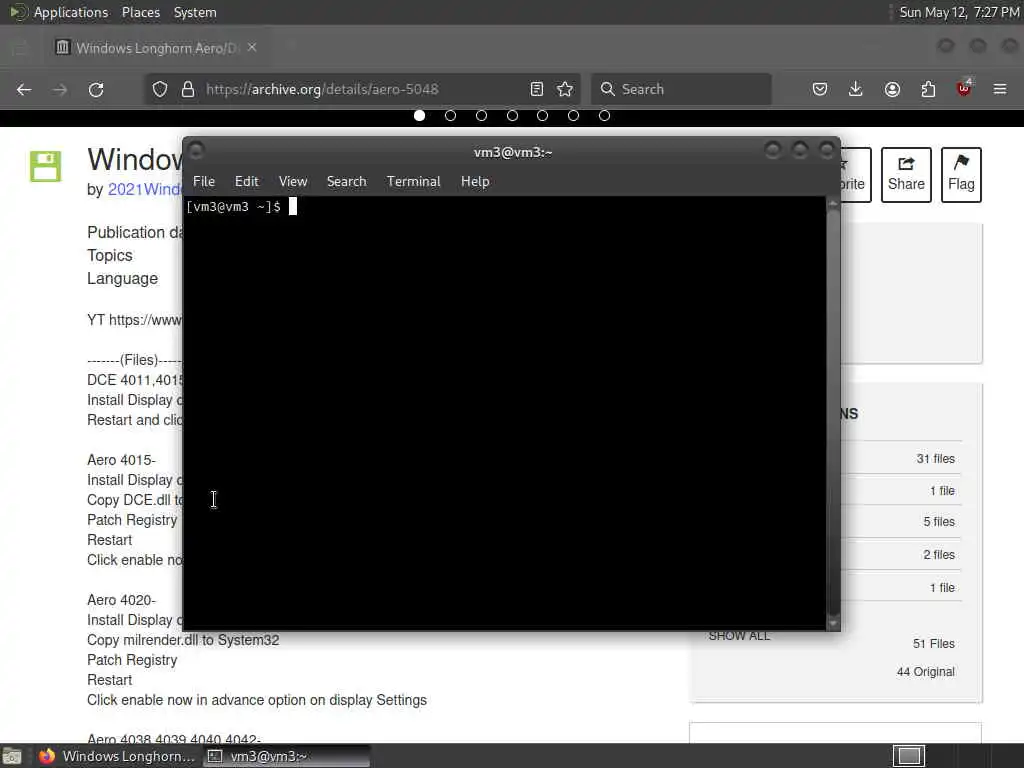The width and height of the screenshot is (1024, 768).
Task: Click the terminal vertical scrollbar
Action: tap(833, 411)
